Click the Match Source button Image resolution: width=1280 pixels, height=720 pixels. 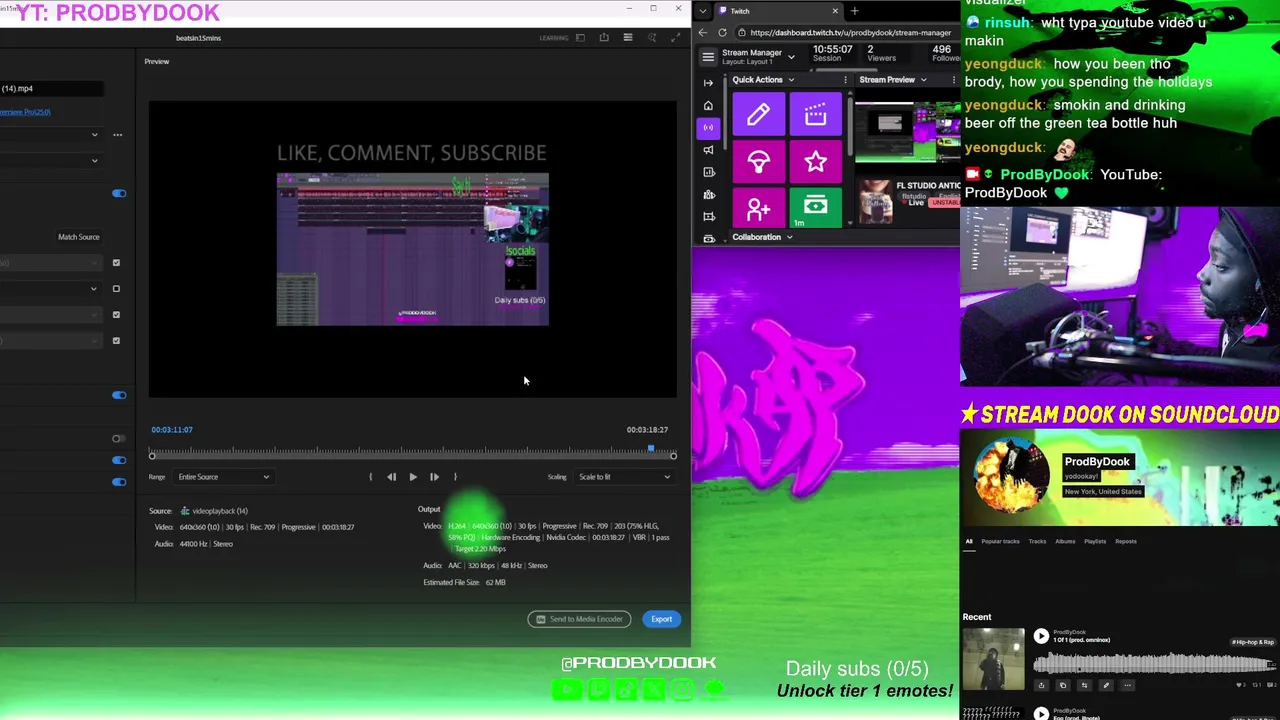[x=78, y=237]
